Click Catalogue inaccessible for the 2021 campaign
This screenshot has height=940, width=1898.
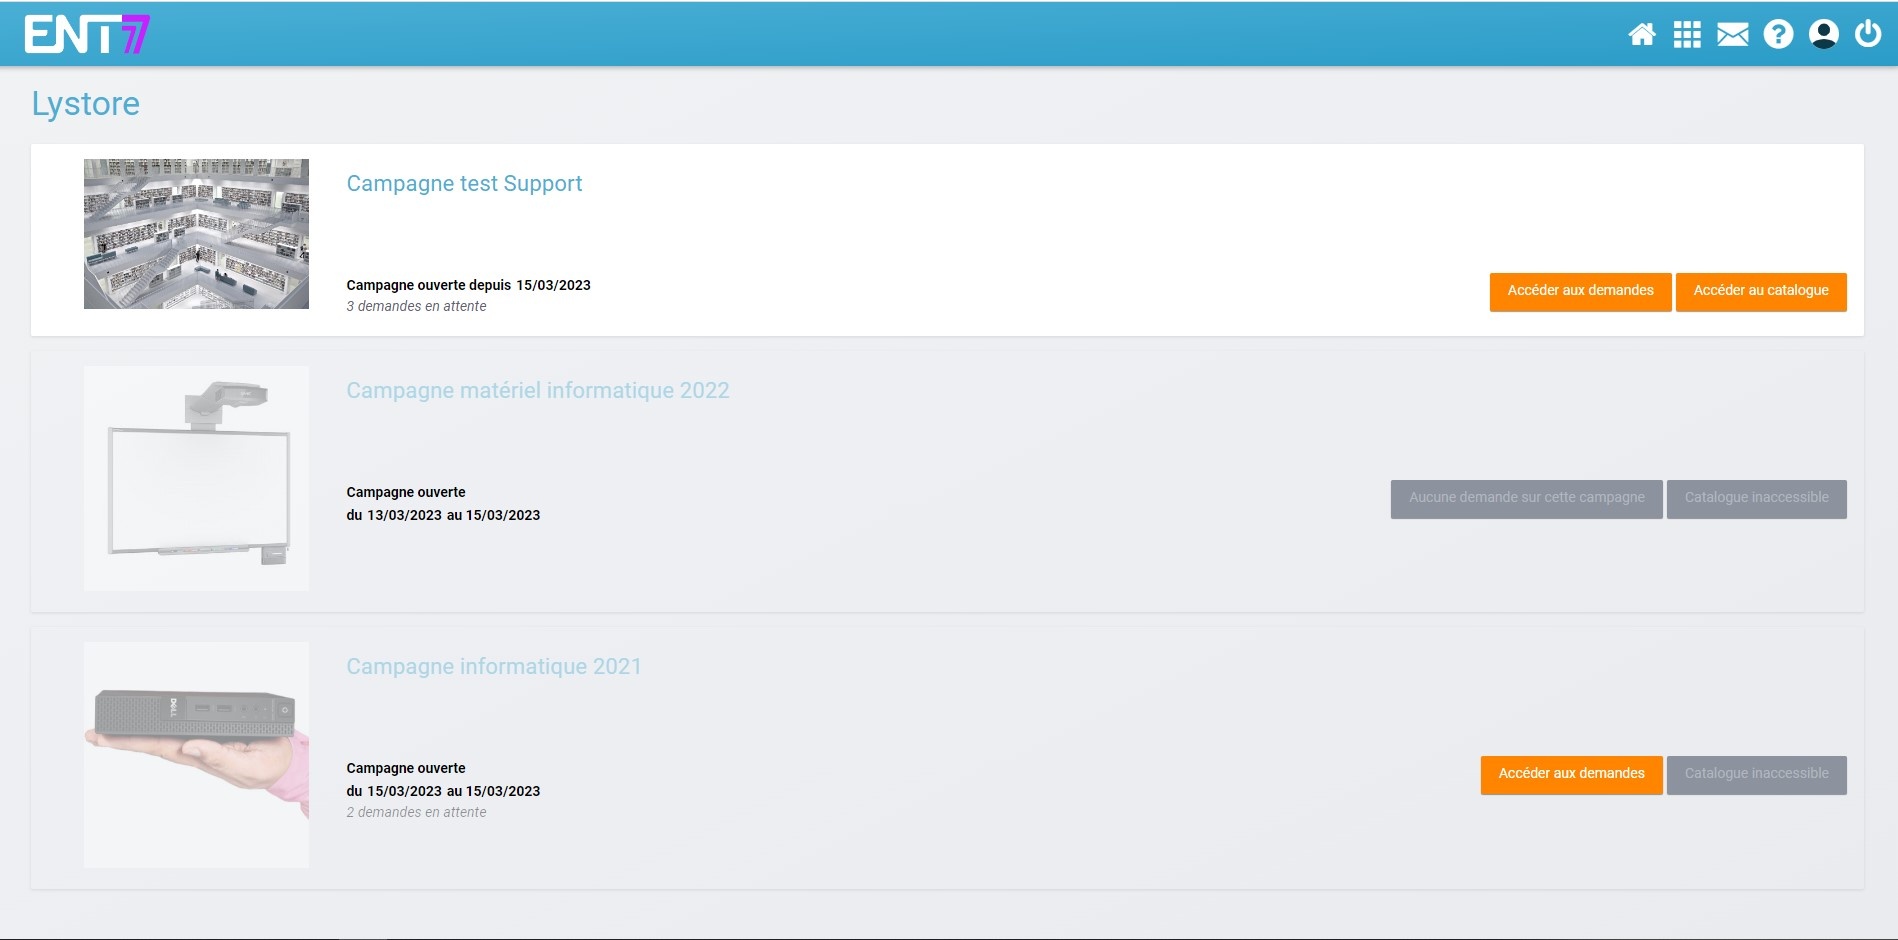tap(1756, 774)
